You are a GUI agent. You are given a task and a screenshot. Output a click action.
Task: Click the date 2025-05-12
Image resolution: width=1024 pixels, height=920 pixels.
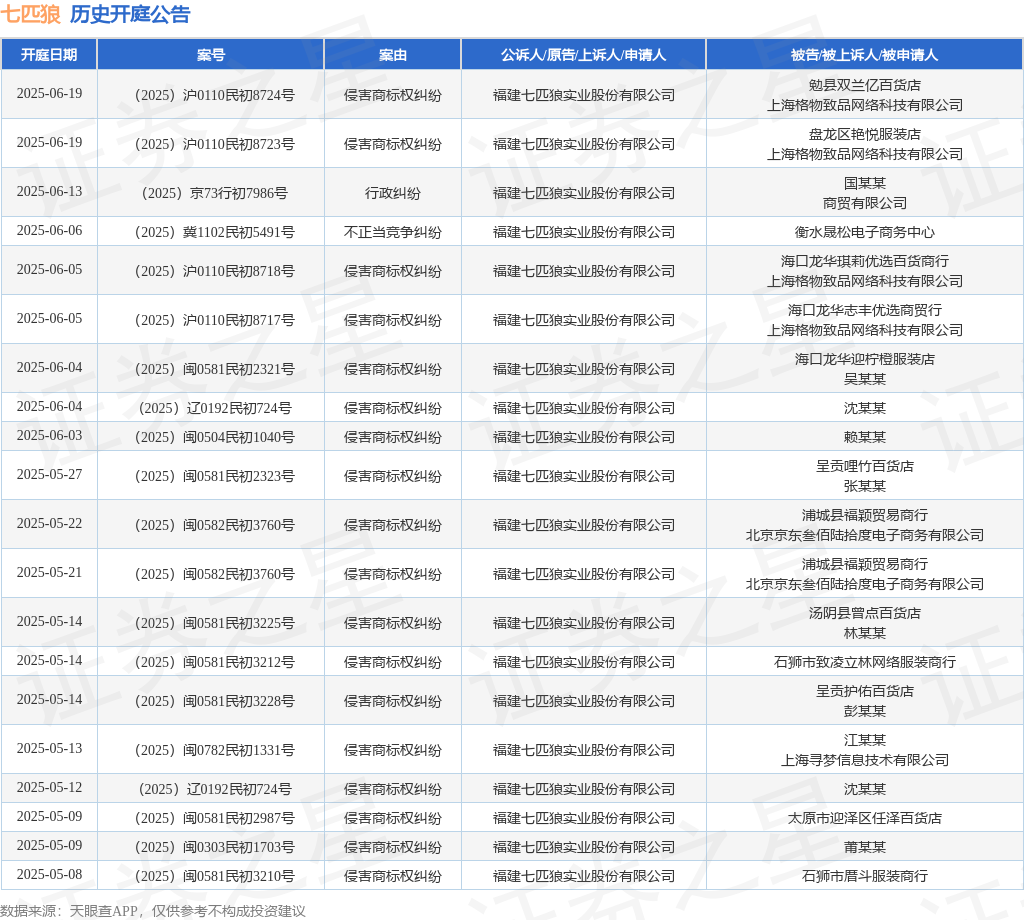[x=50, y=787]
